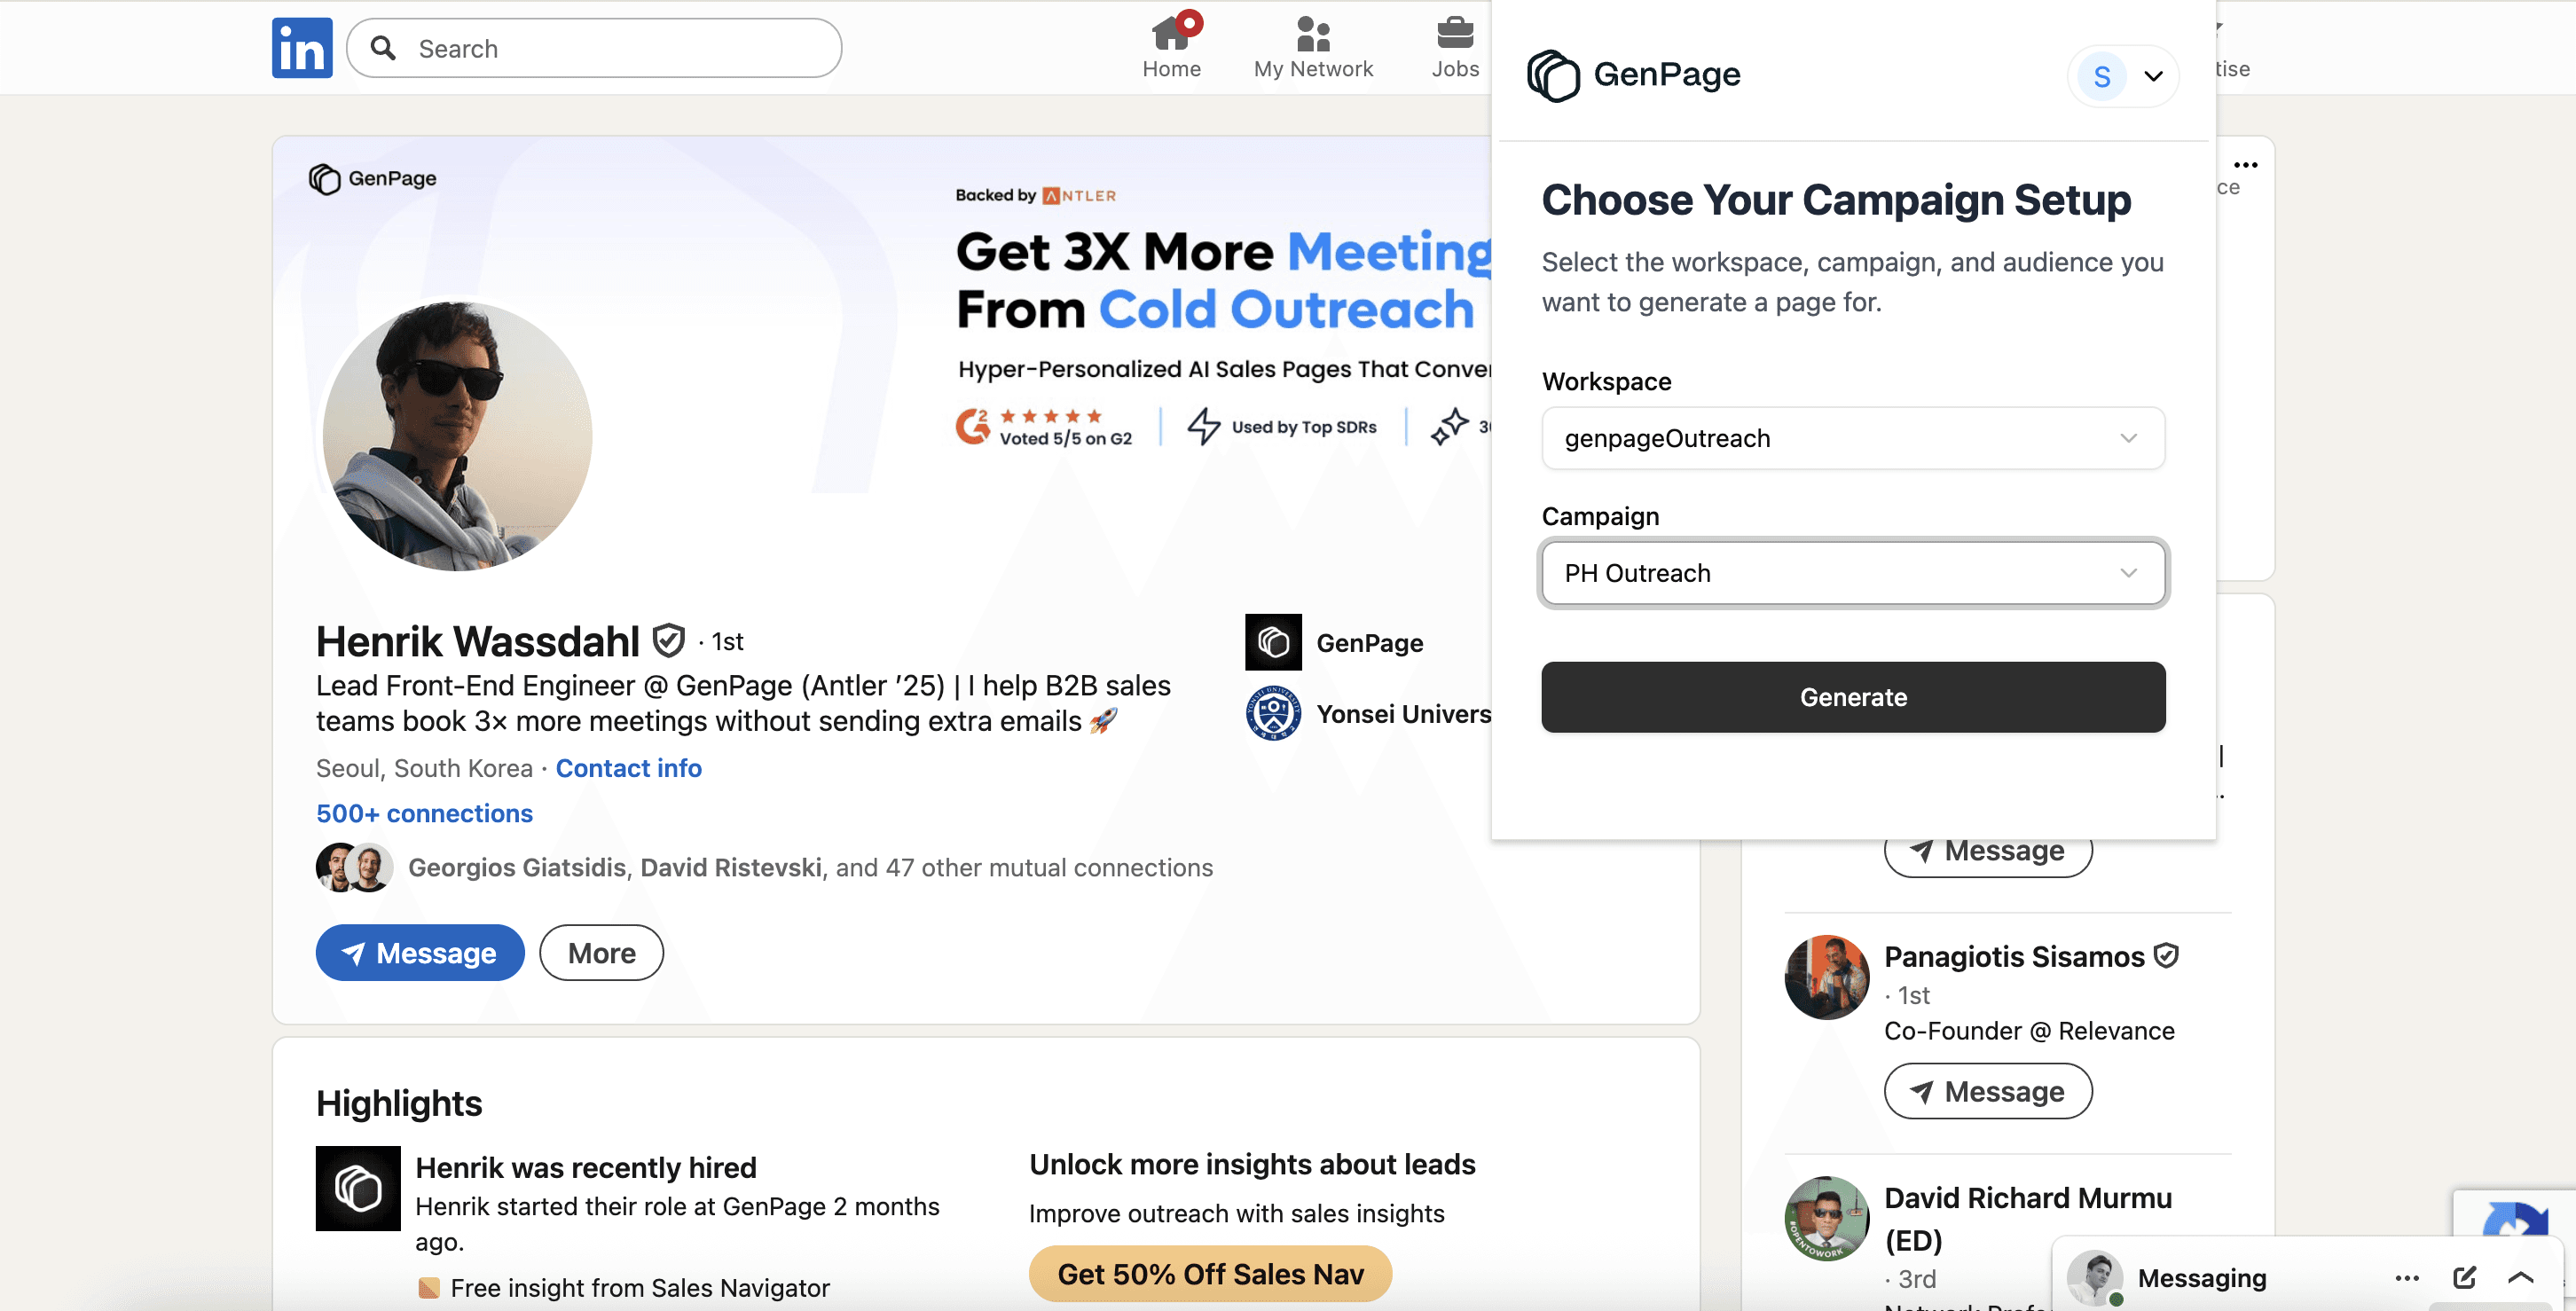Open GenPage company logo on profile
2576x1311 pixels.
(1273, 642)
